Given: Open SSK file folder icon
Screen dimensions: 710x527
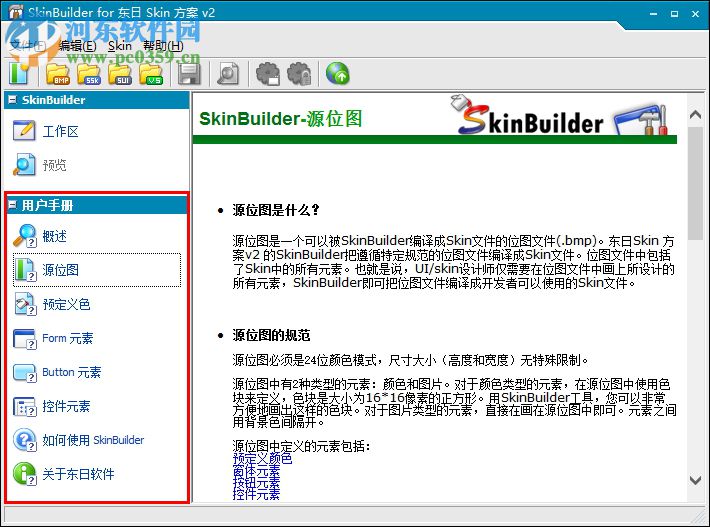Looking at the screenshot, I should 89,74.
